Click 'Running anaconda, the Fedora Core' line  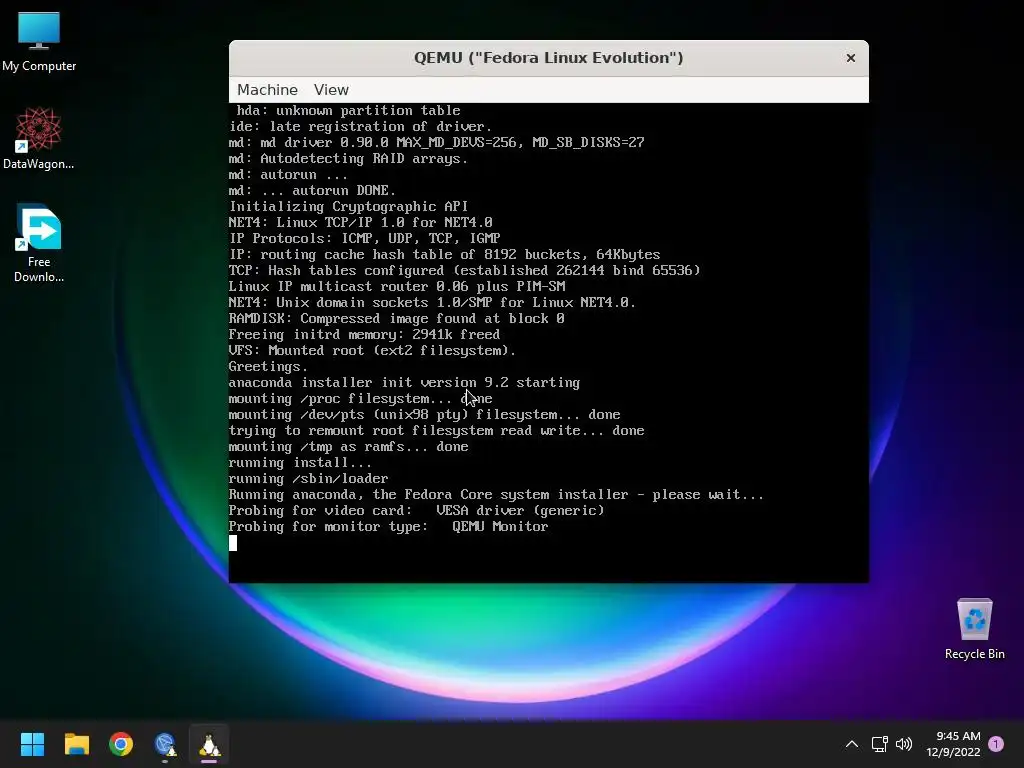(496, 494)
